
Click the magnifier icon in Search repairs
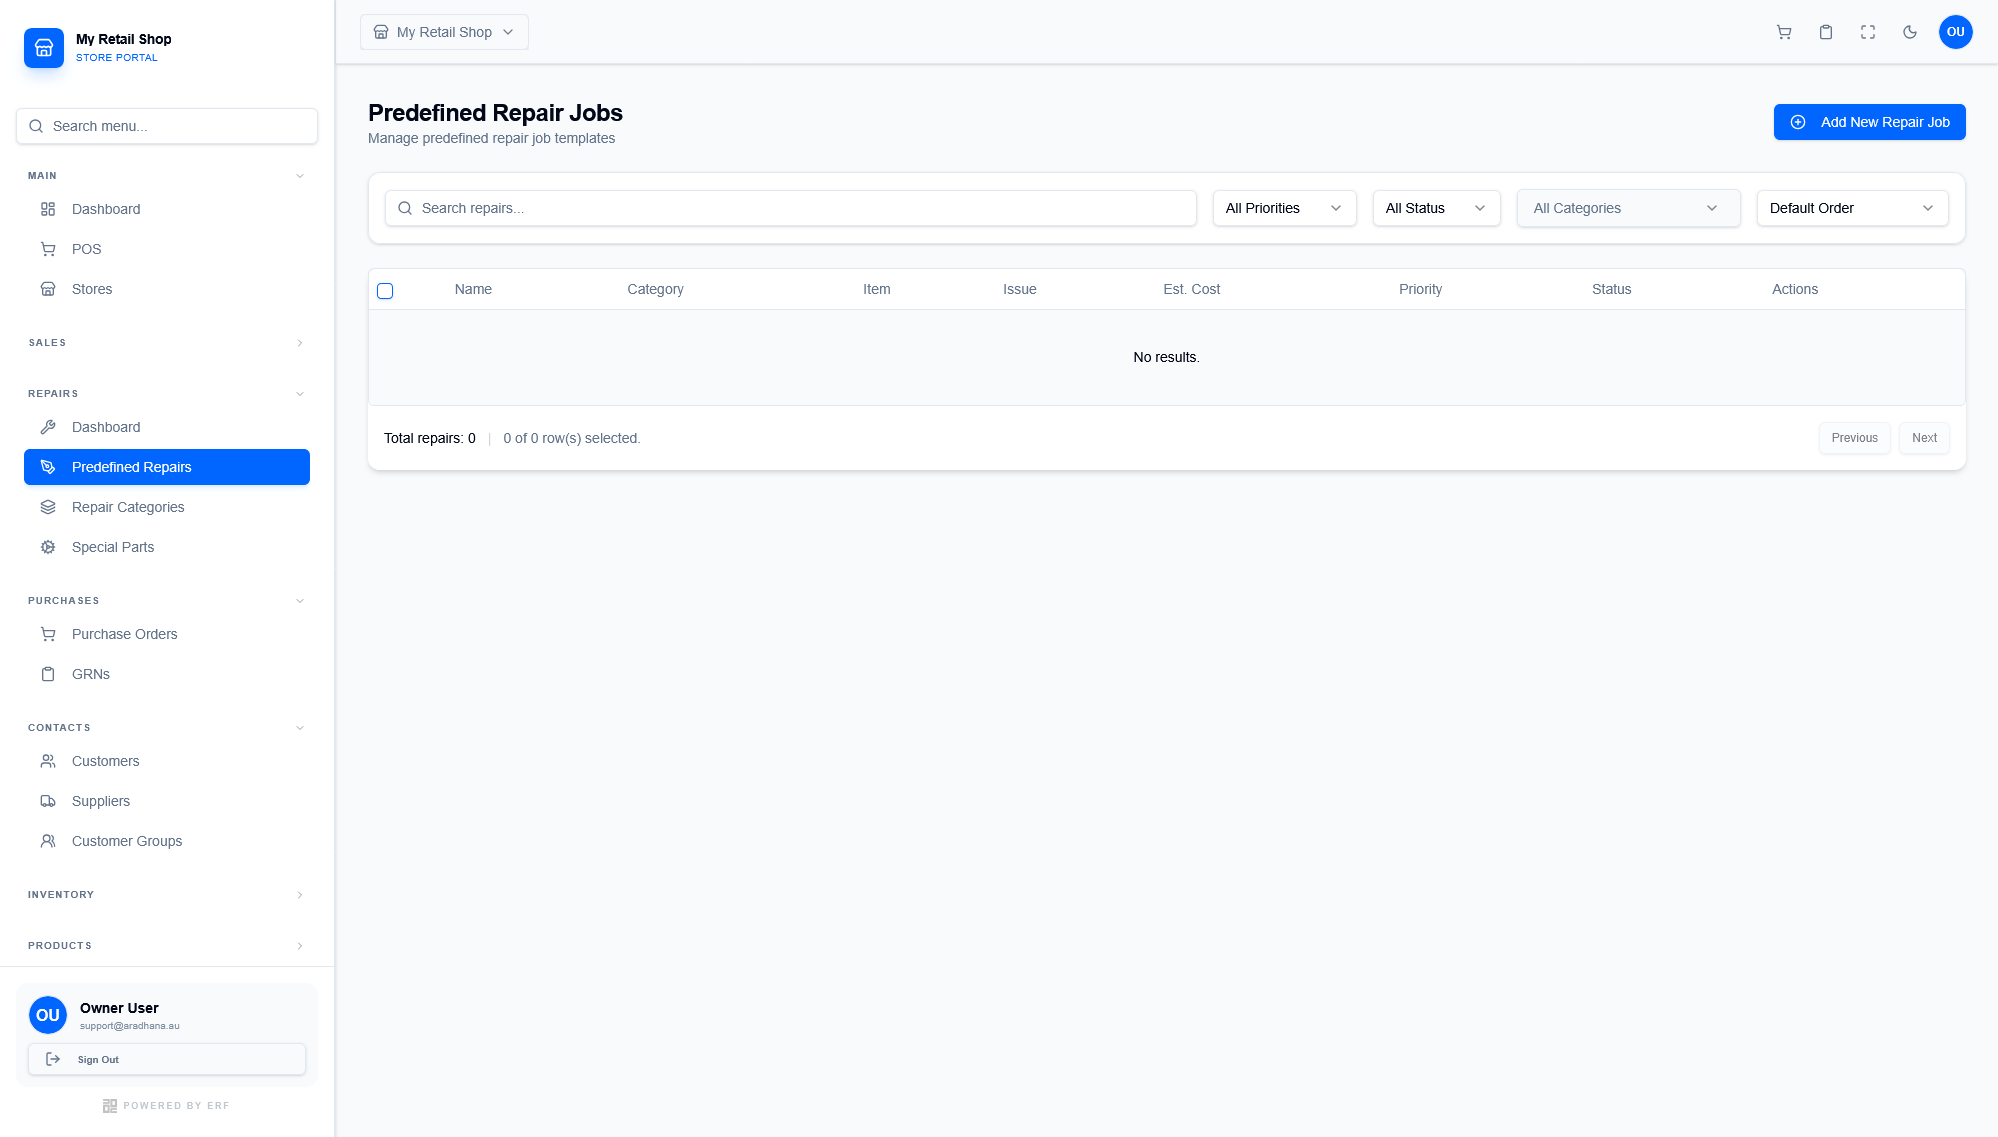405,208
